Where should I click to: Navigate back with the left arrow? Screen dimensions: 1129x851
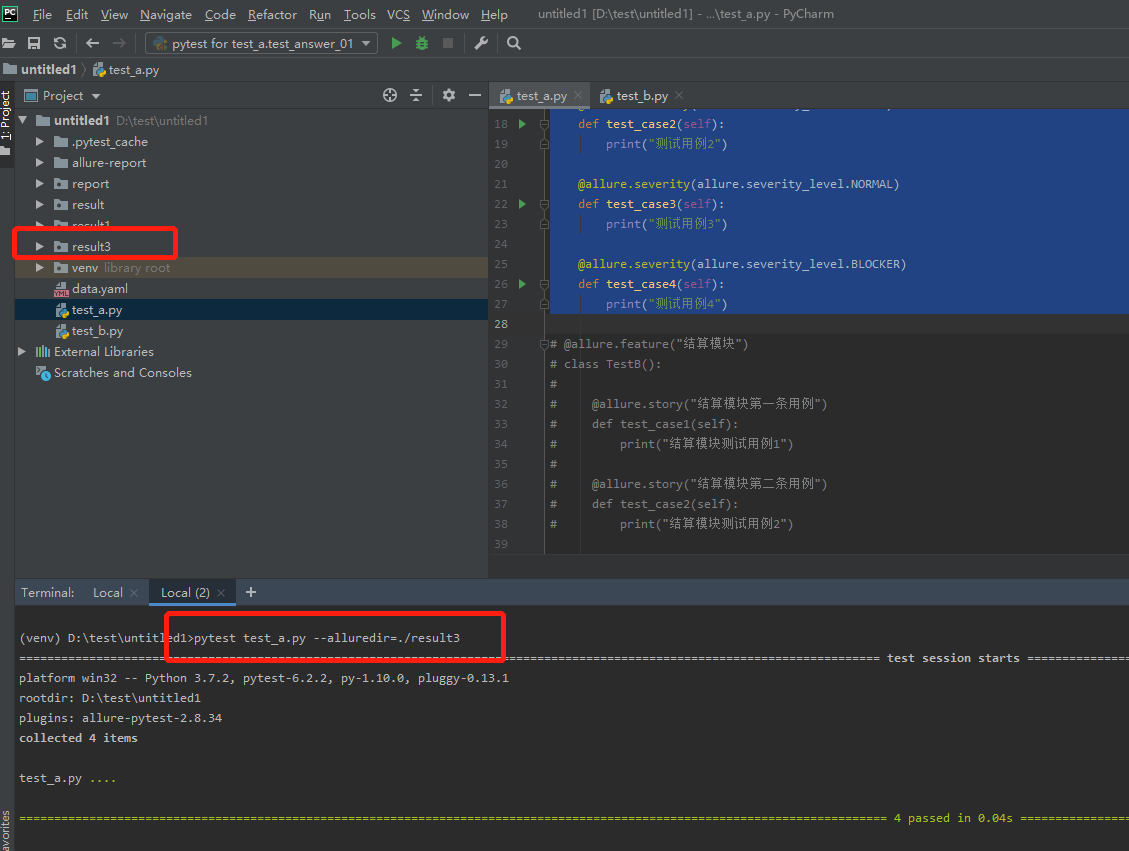pyautogui.click(x=92, y=43)
